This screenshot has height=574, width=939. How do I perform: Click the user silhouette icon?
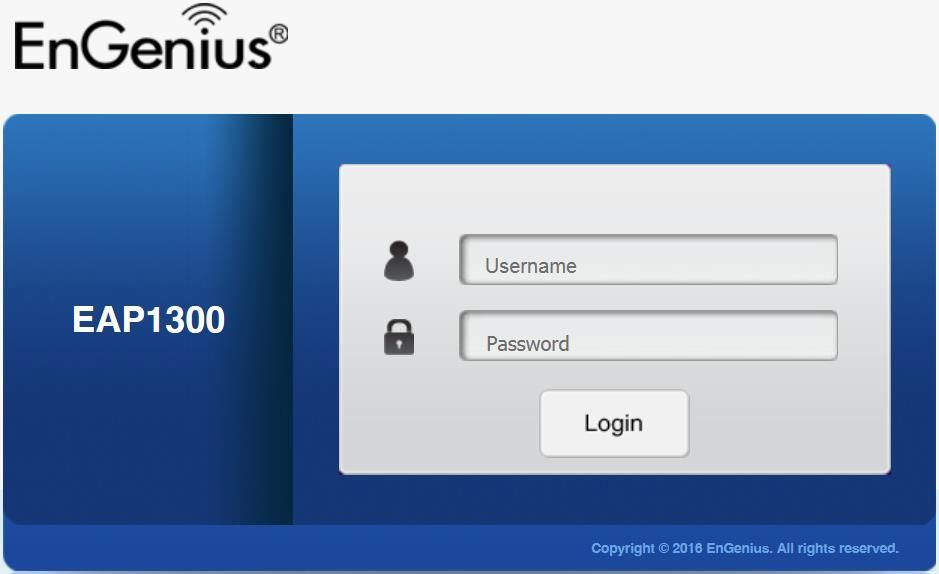click(399, 261)
